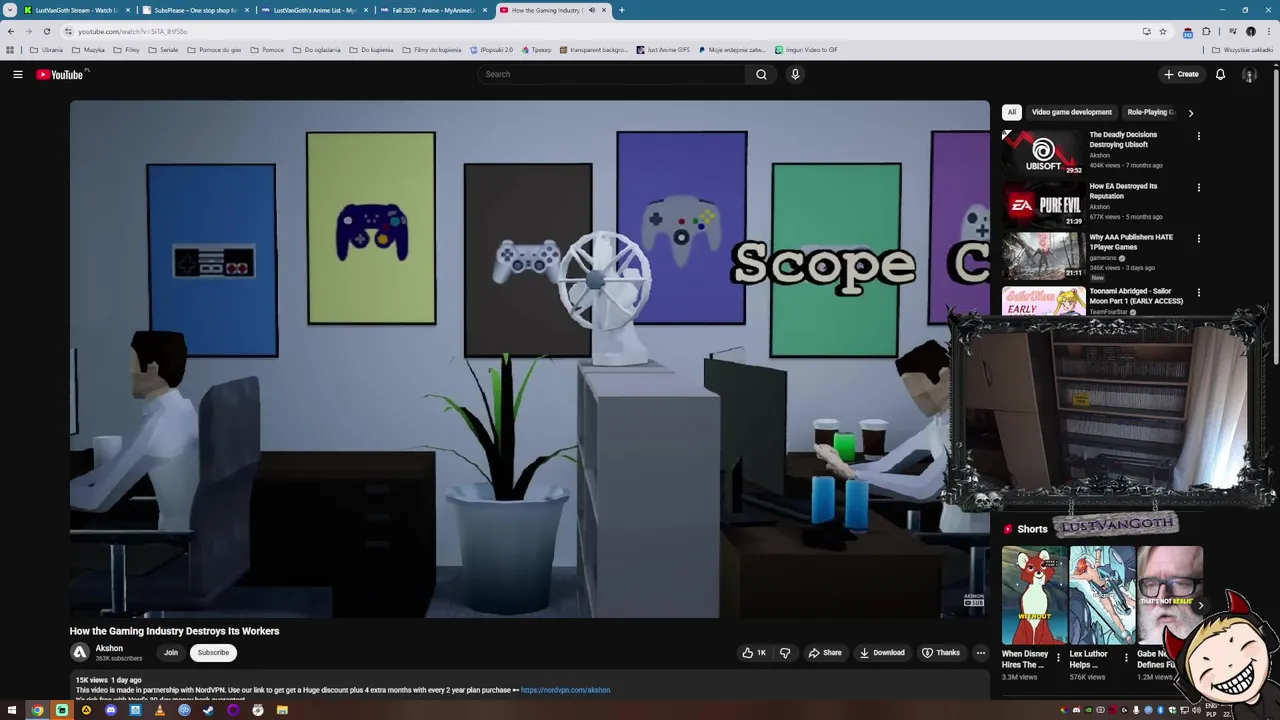Open Akshon channel avatar
This screenshot has width=1280, height=720.
tap(80, 652)
